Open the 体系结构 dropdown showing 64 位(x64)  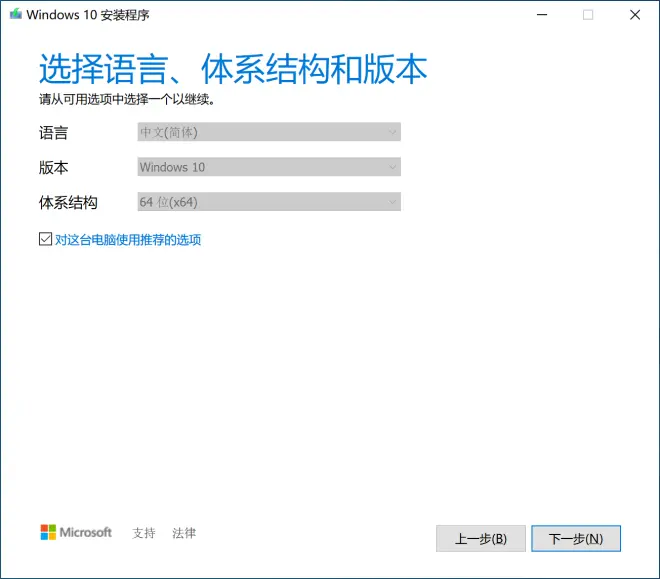tap(269, 202)
